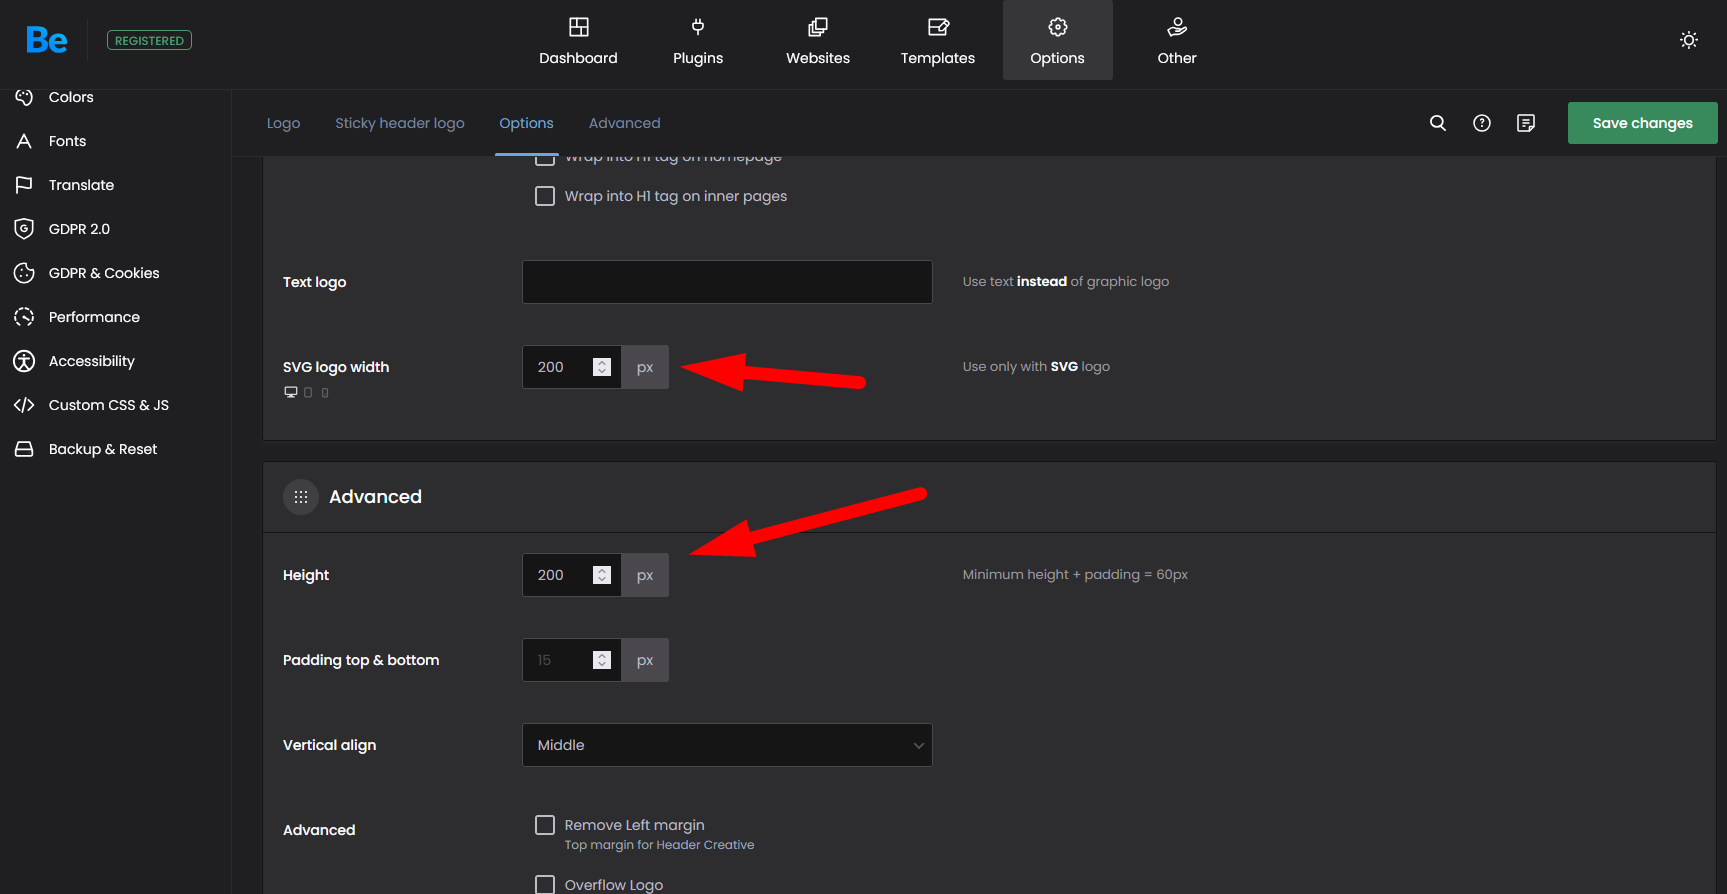This screenshot has height=894, width=1727.
Task: Enable the Overflow Logo checkbox
Action: pyautogui.click(x=545, y=884)
